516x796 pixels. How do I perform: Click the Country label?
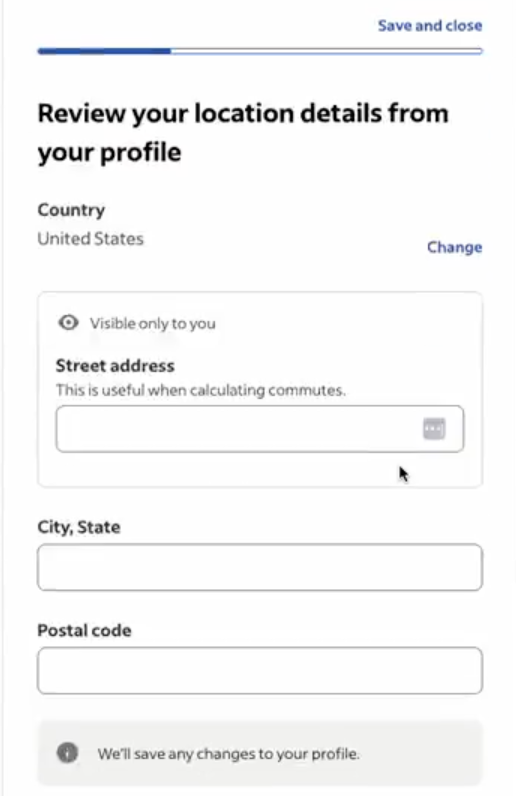pyautogui.click(x=71, y=210)
